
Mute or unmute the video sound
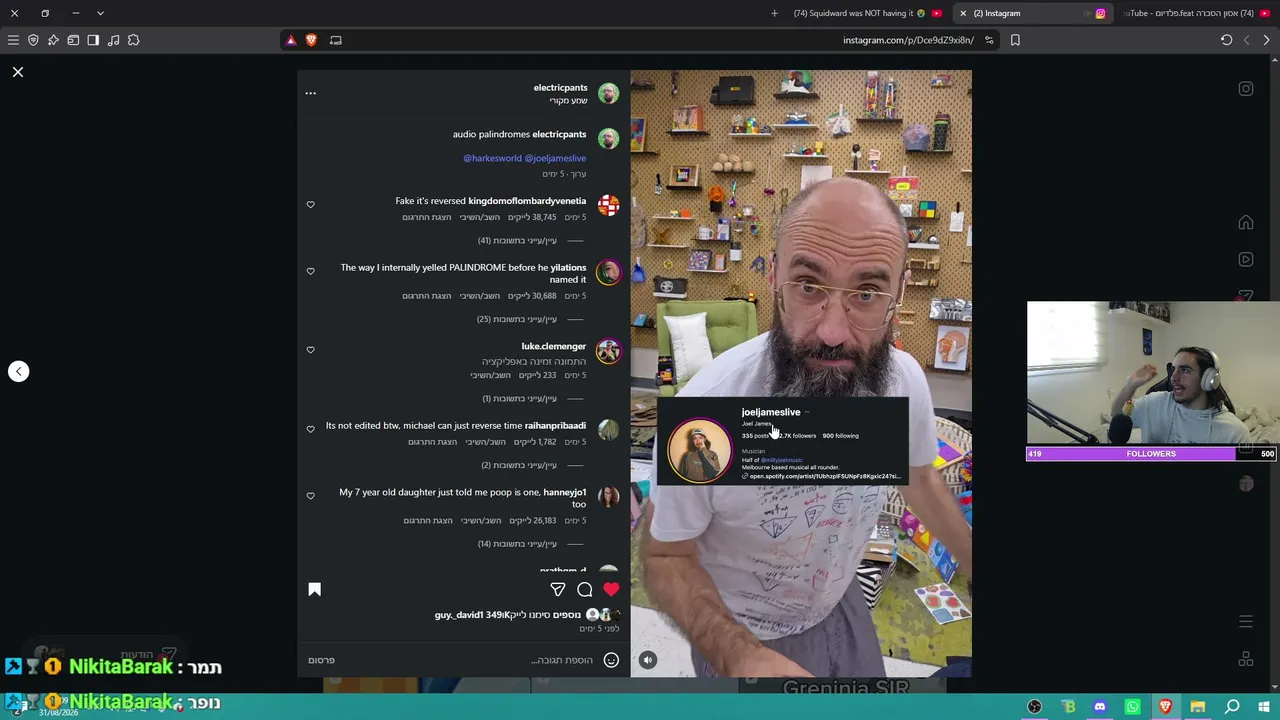point(648,660)
